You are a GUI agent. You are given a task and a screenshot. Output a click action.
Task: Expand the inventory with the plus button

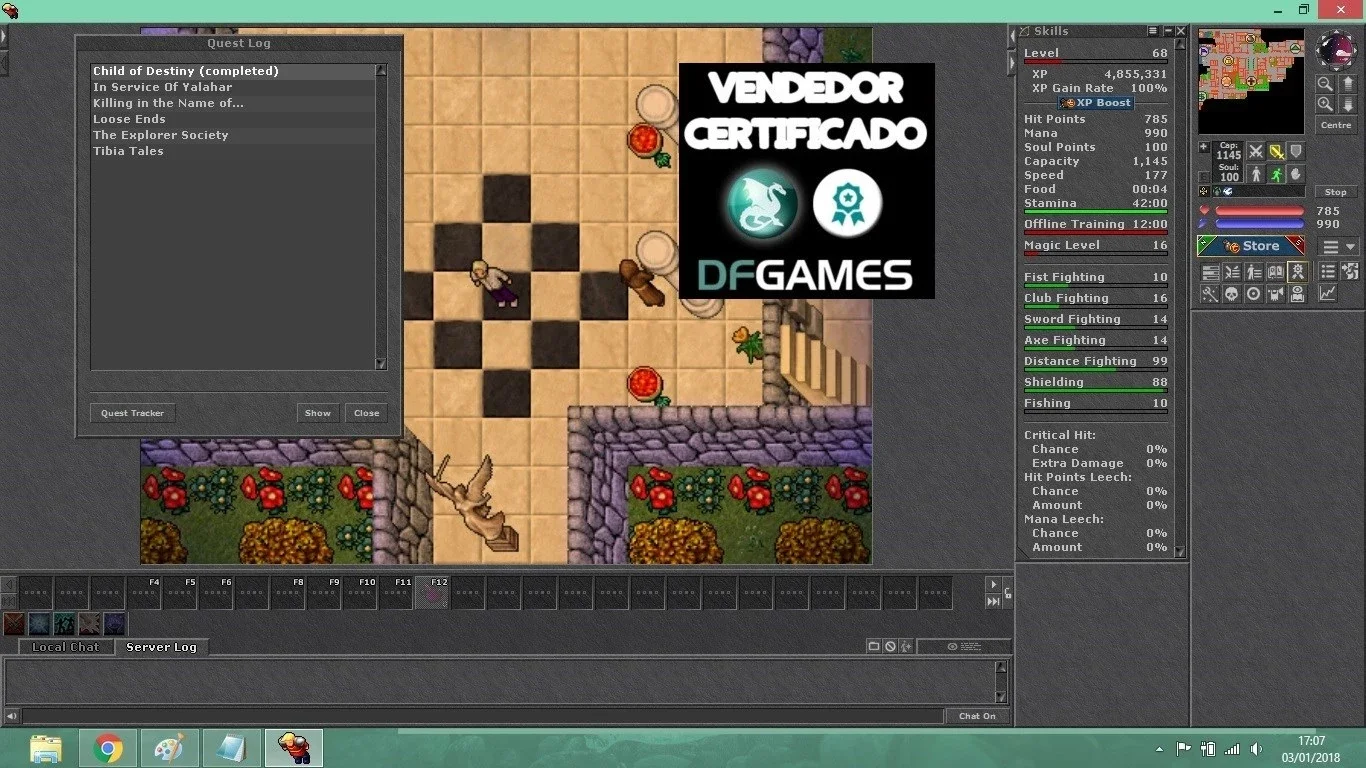[1204, 148]
